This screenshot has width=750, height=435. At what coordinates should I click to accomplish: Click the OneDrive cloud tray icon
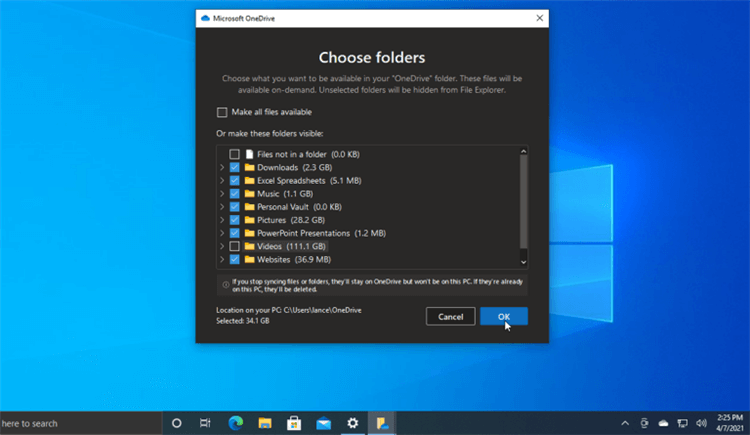(664, 422)
